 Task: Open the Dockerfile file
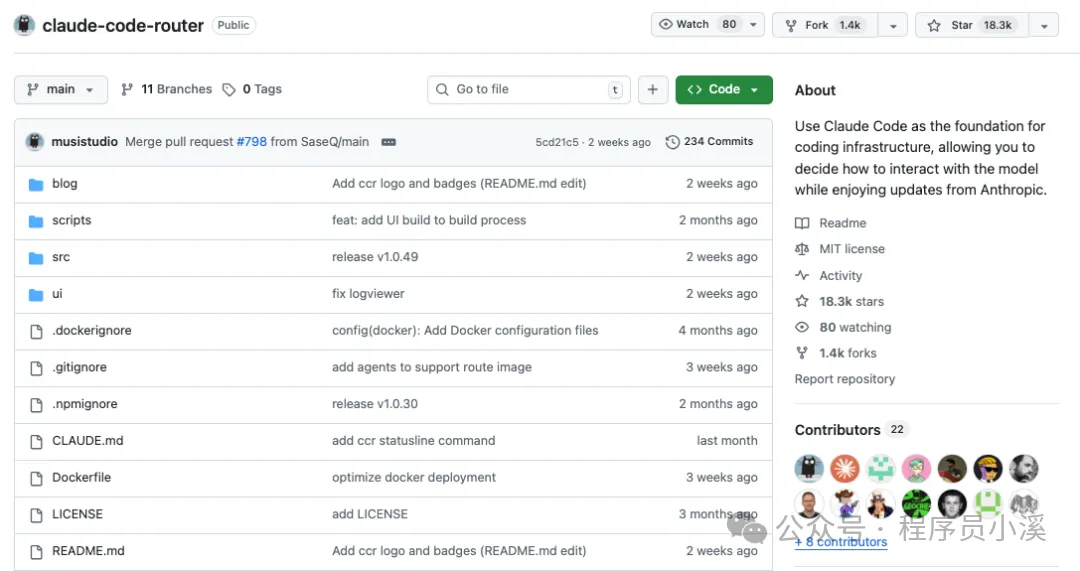(x=81, y=477)
